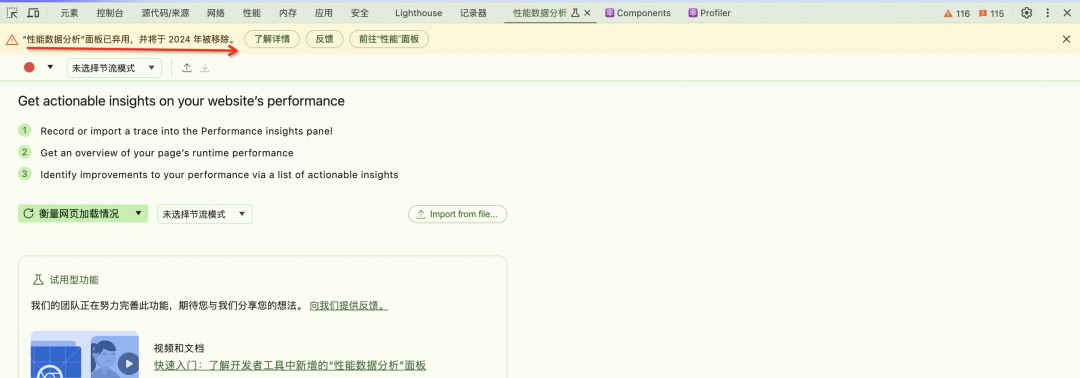Switch to the 性能 tab
This screenshot has height=378, width=1080.
pos(252,13)
